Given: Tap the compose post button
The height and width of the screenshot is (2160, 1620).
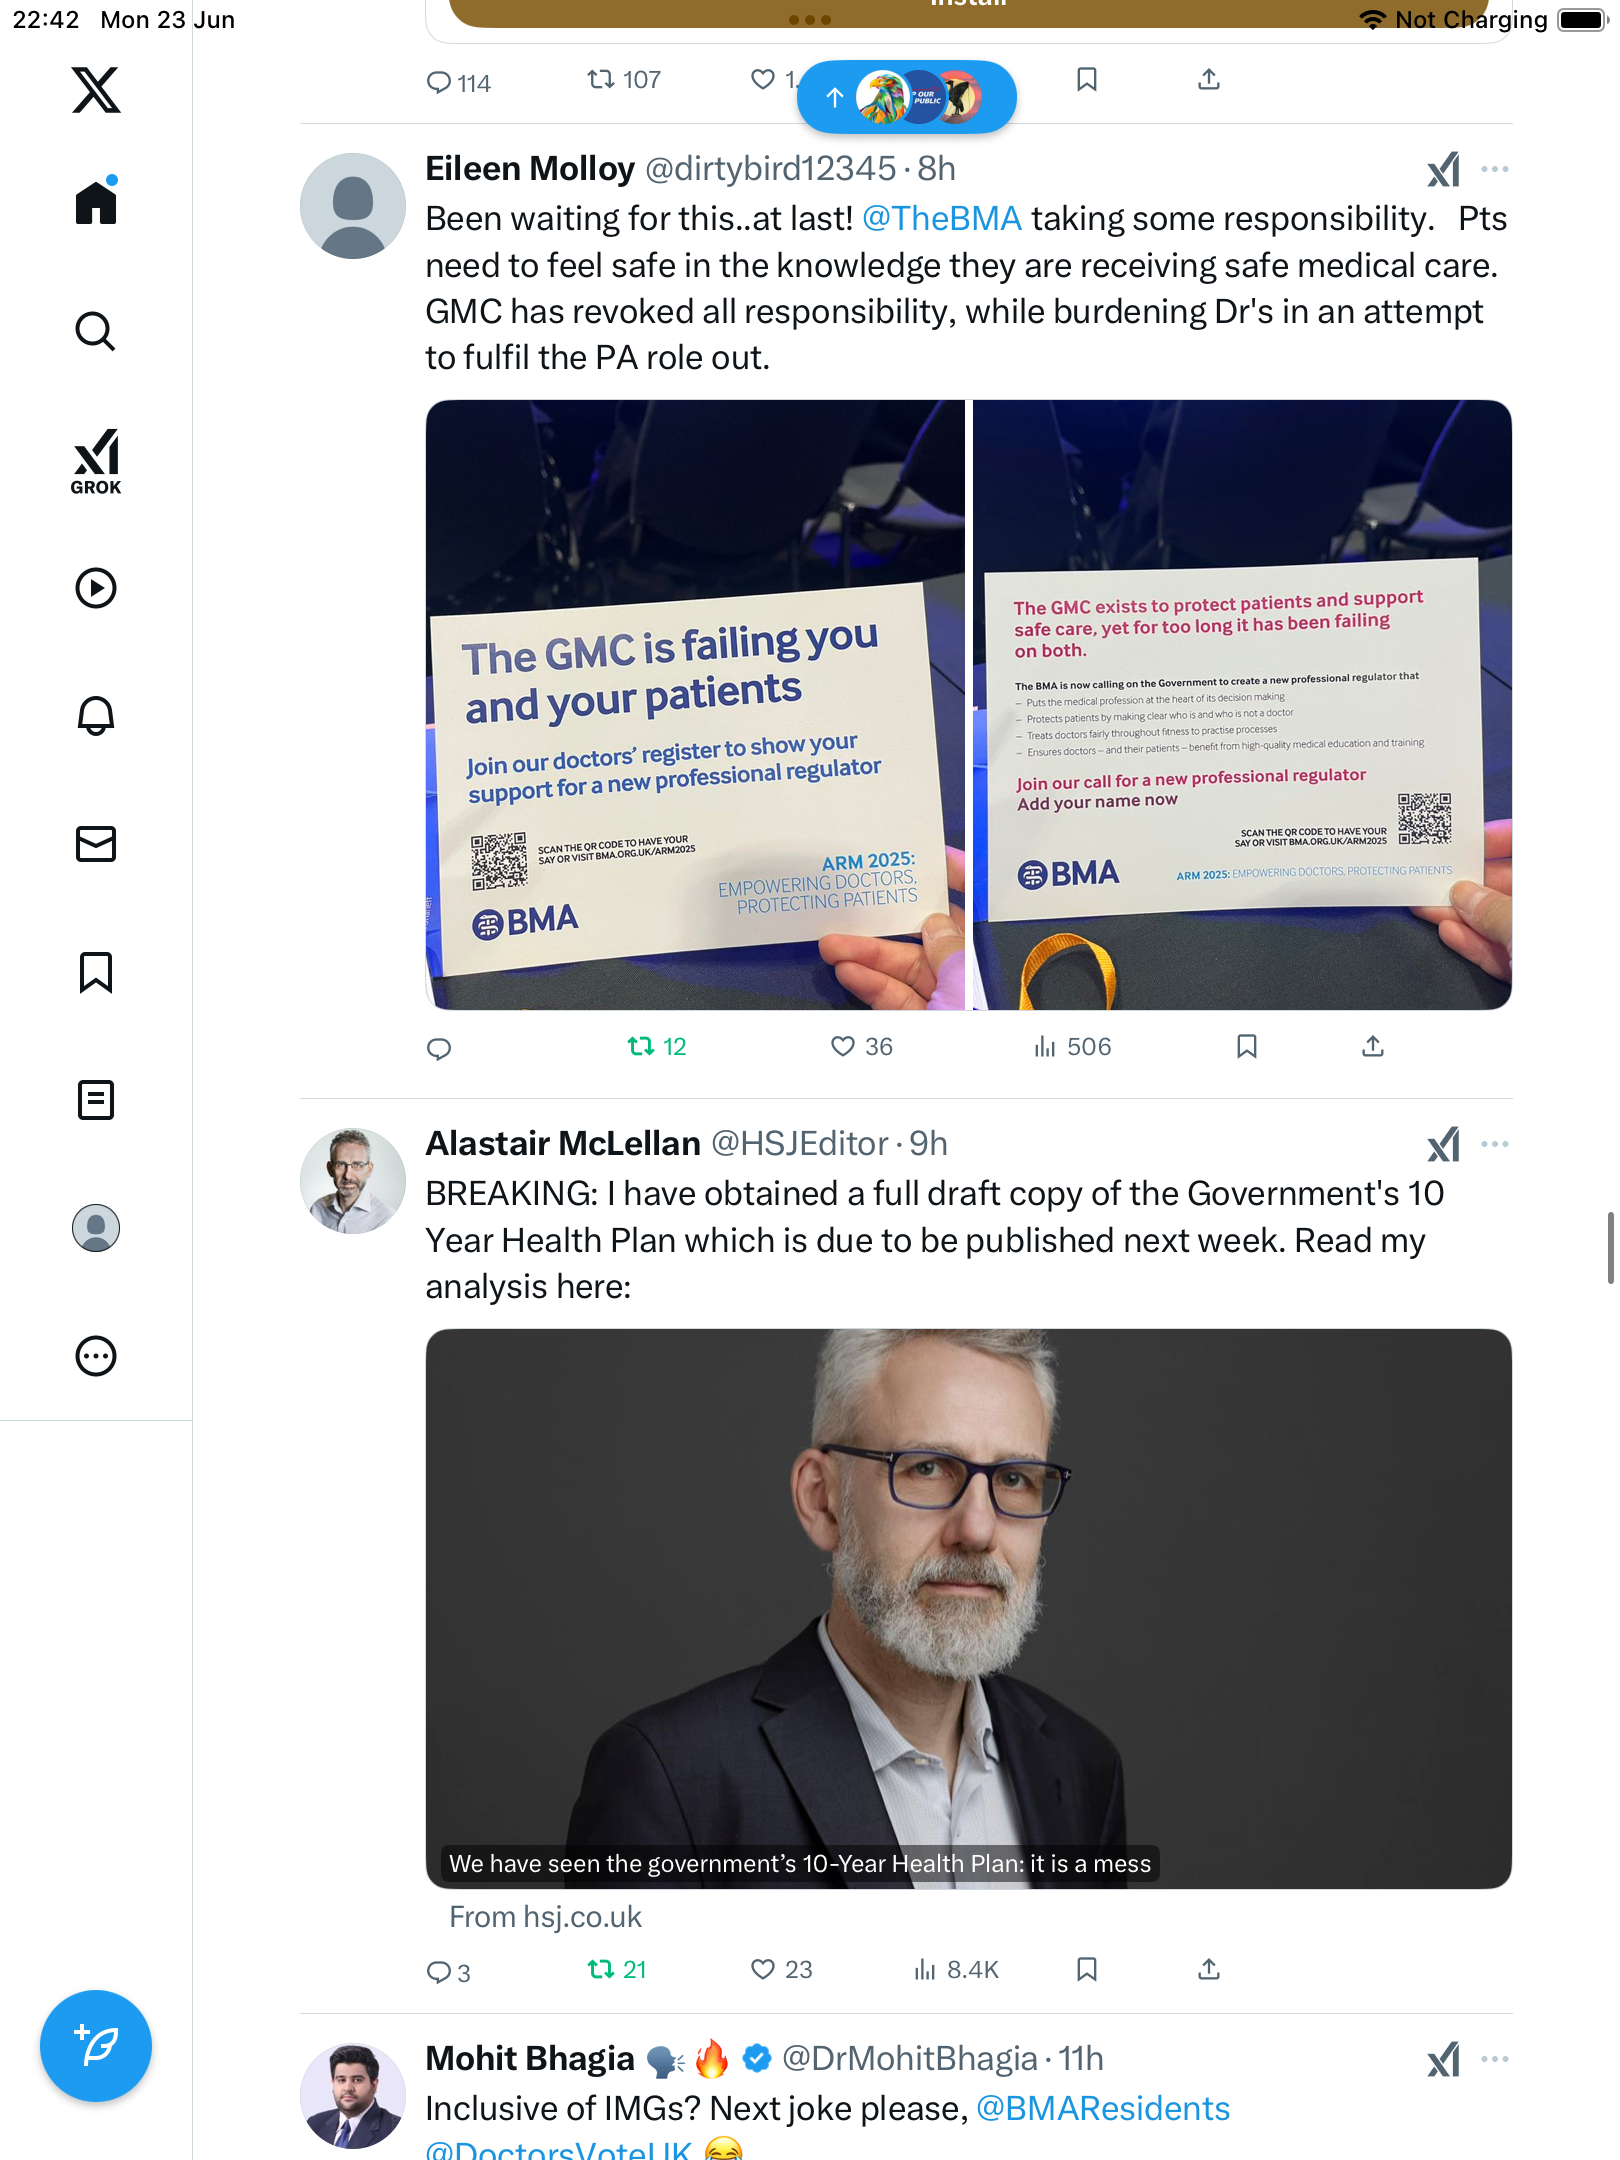Looking at the screenshot, I should click(x=96, y=2046).
